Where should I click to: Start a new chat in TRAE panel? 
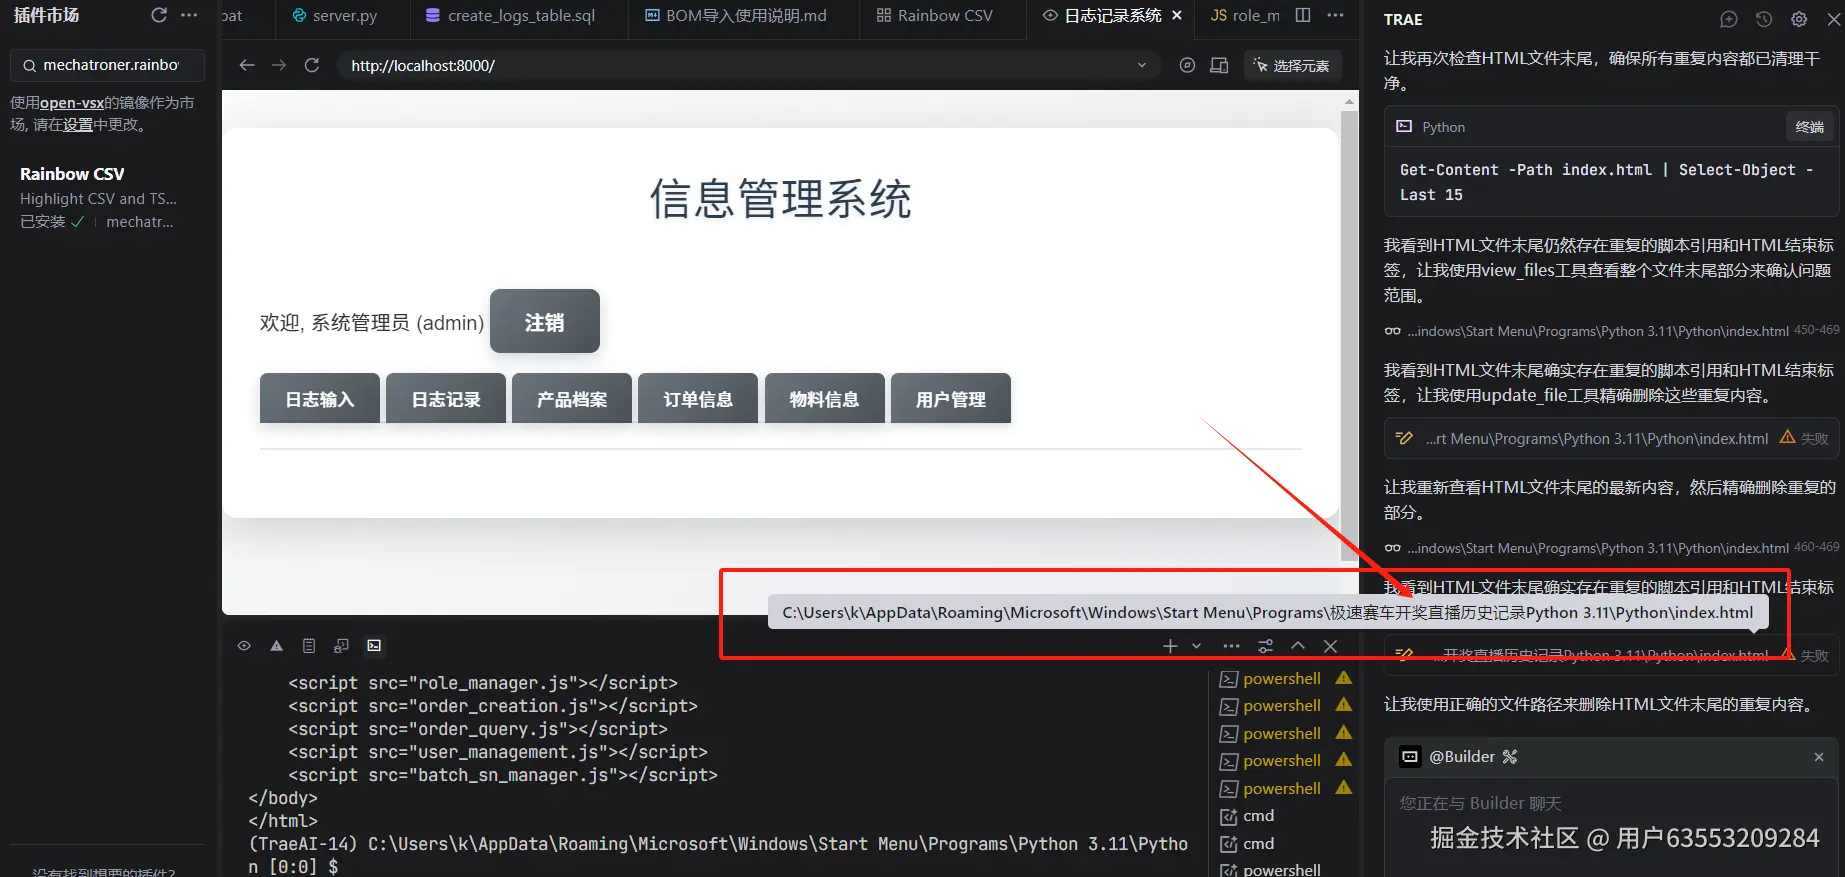(x=1729, y=19)
